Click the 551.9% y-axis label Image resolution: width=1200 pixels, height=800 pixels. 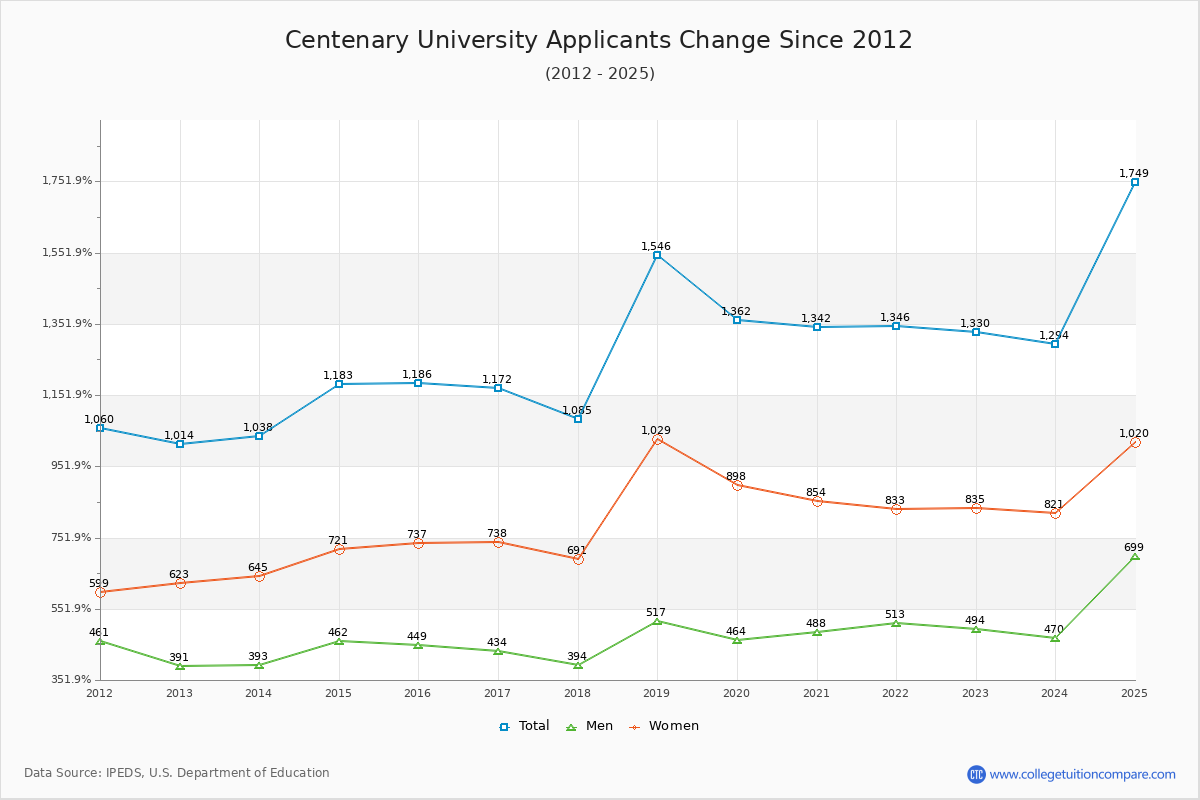pos(72,609)
